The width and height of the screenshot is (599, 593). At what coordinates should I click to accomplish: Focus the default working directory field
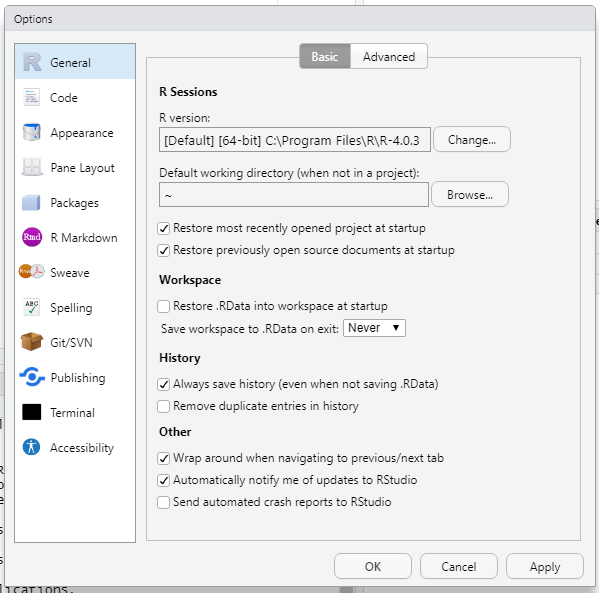click(294, 194)
